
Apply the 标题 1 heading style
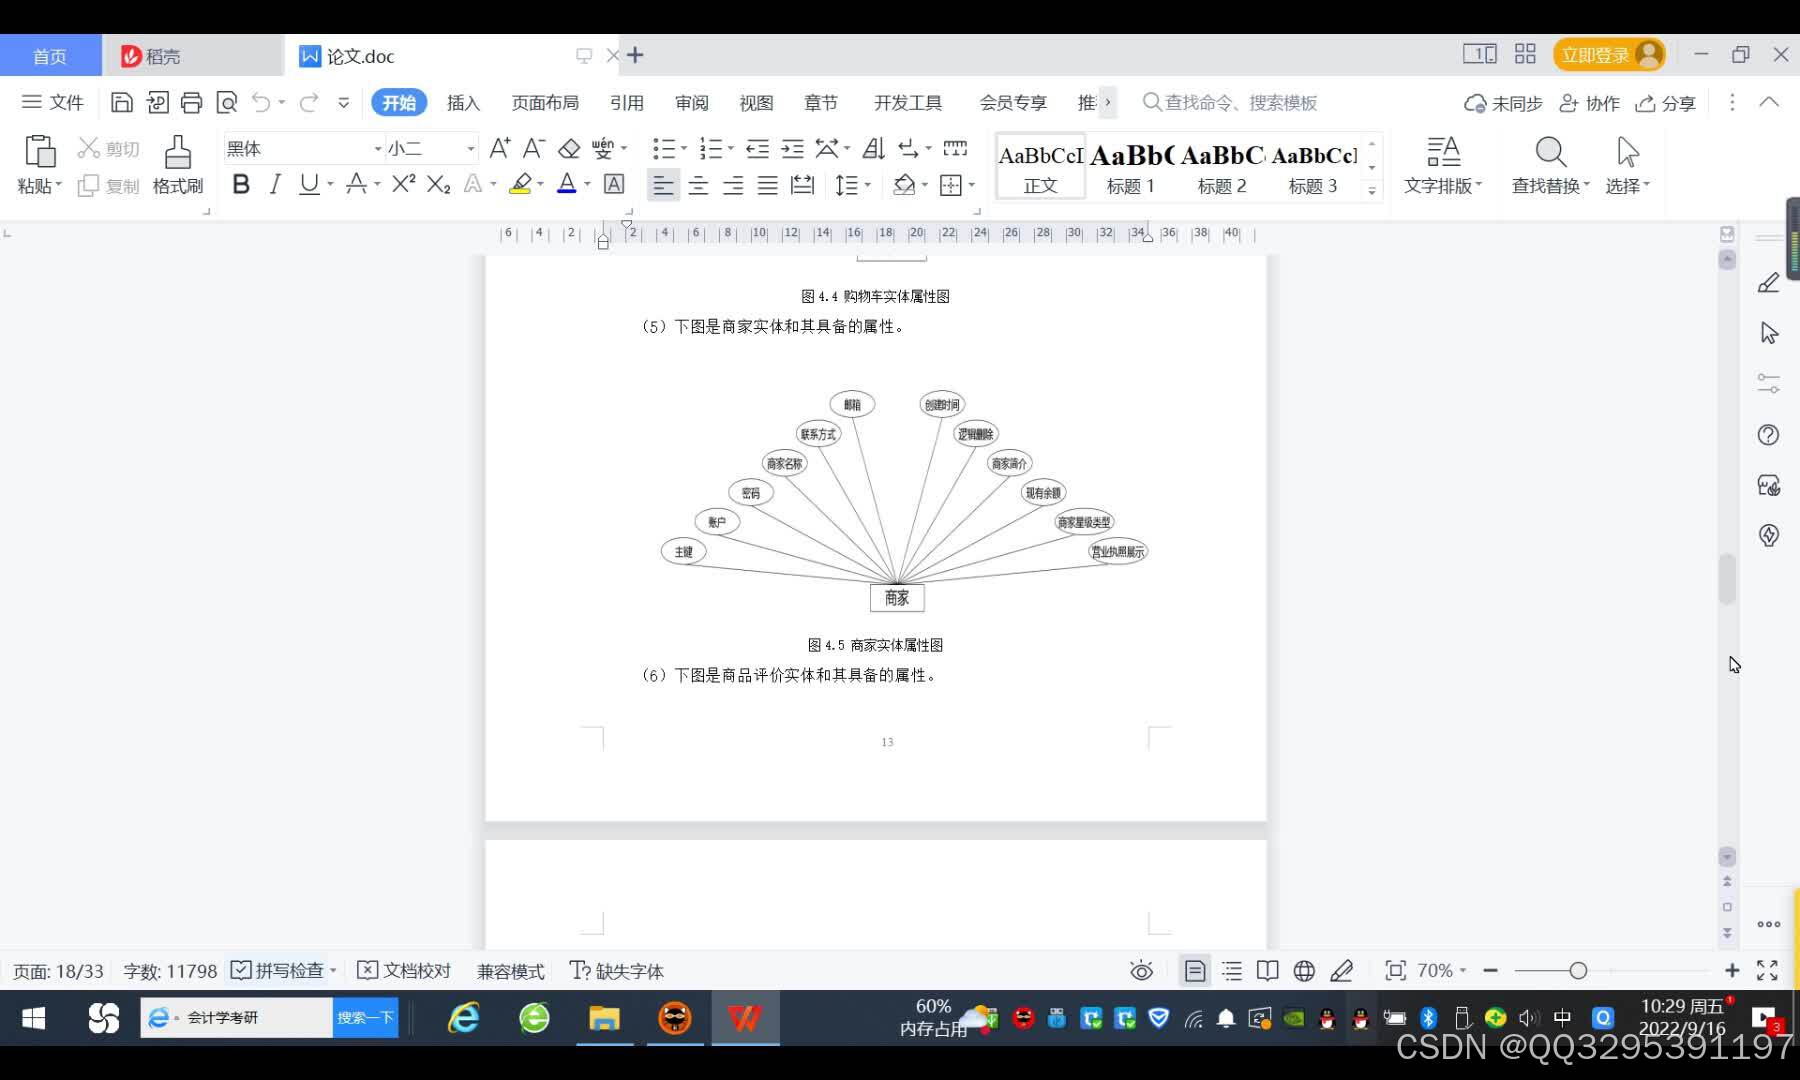click(1131, 167)
